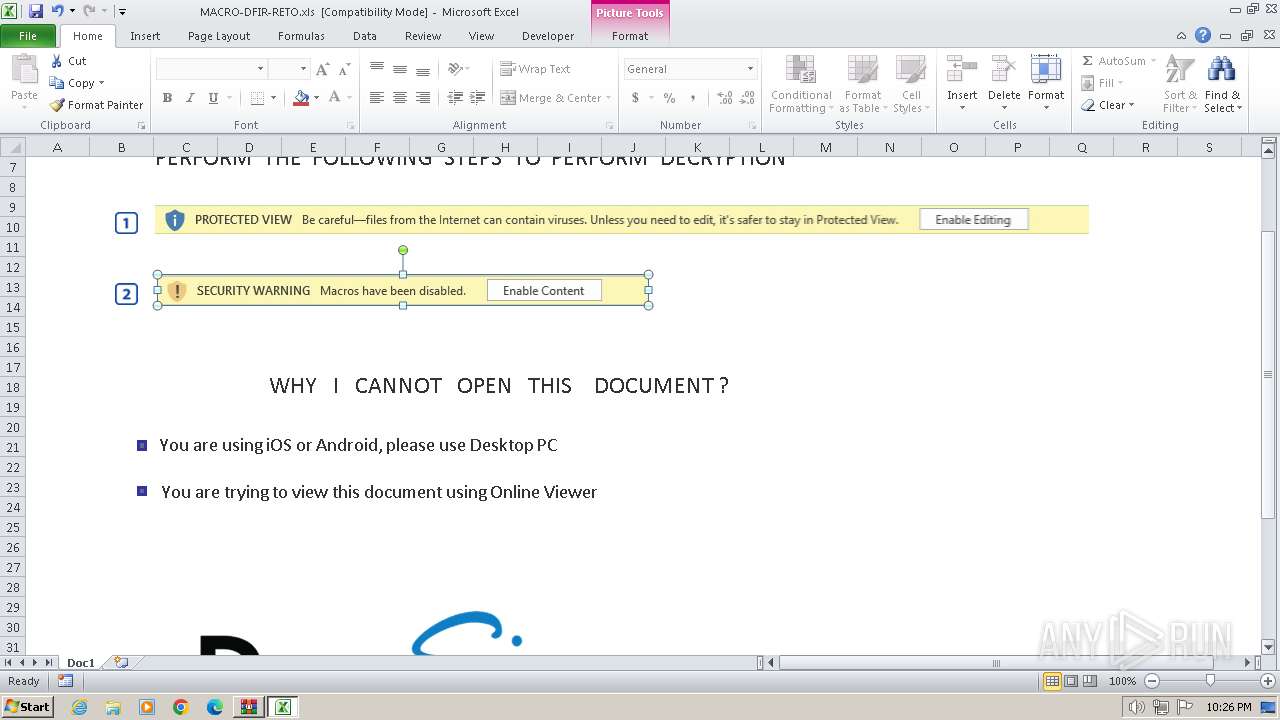Align text to the left
1280x720 pixels.
tap(377, 98)
